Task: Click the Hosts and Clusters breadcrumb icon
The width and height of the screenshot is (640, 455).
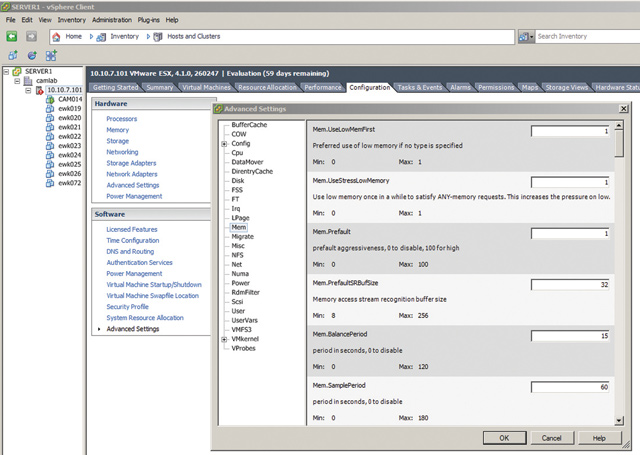Action: [x=158, y=37]
